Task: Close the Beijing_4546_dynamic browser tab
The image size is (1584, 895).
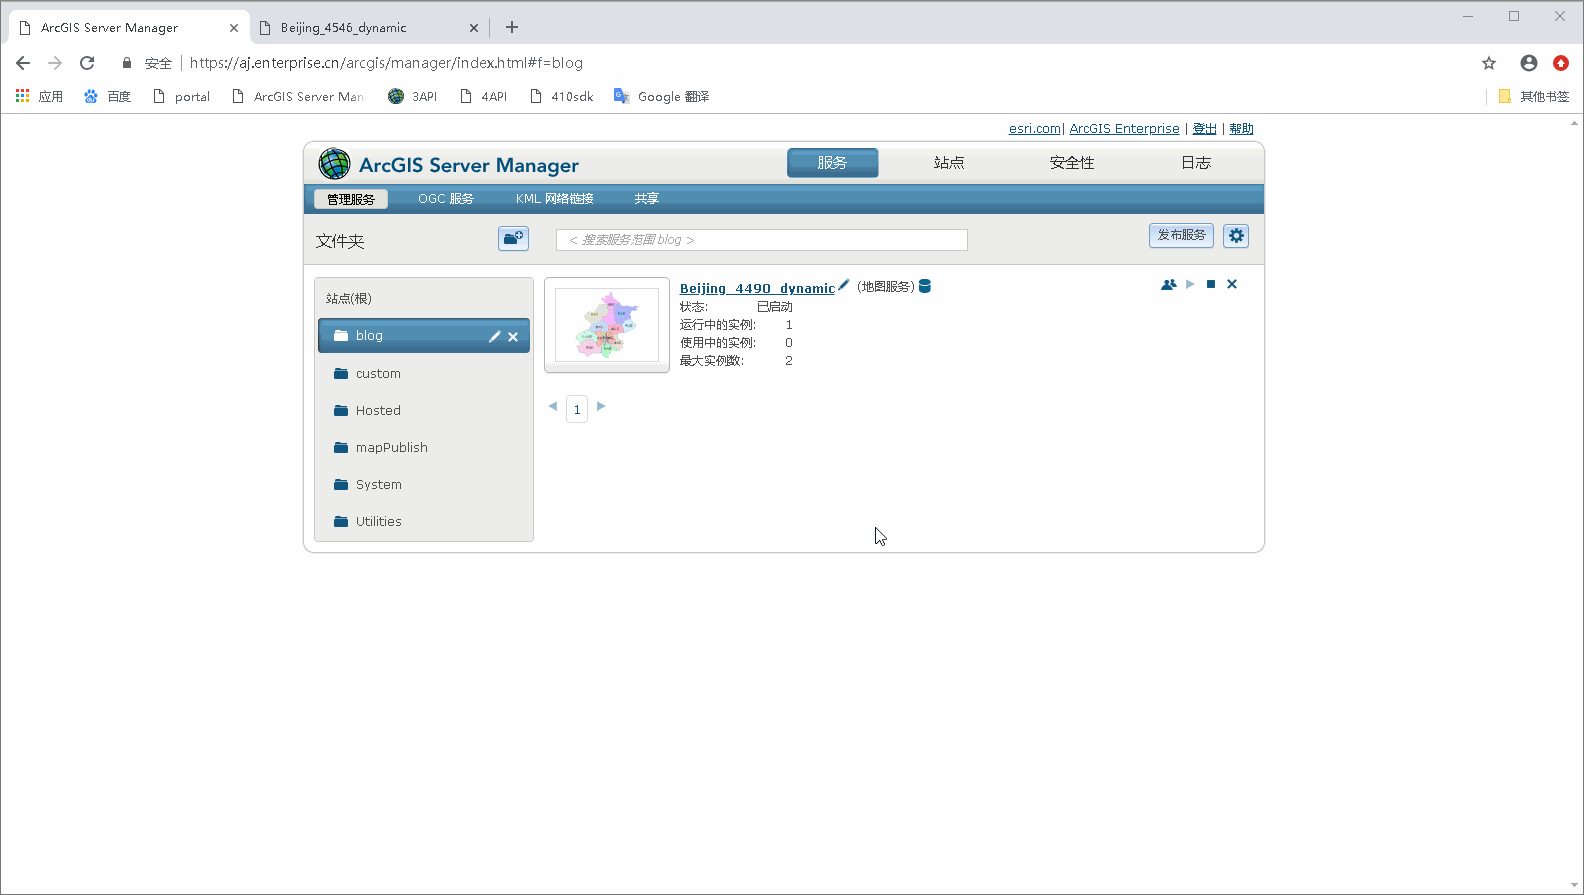Action: (474, 28)
